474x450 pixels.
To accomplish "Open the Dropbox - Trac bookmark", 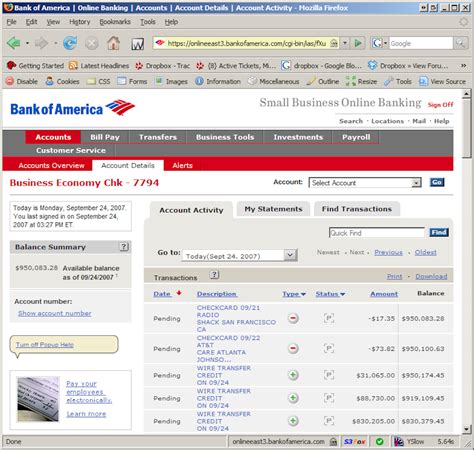I will 162,66.
